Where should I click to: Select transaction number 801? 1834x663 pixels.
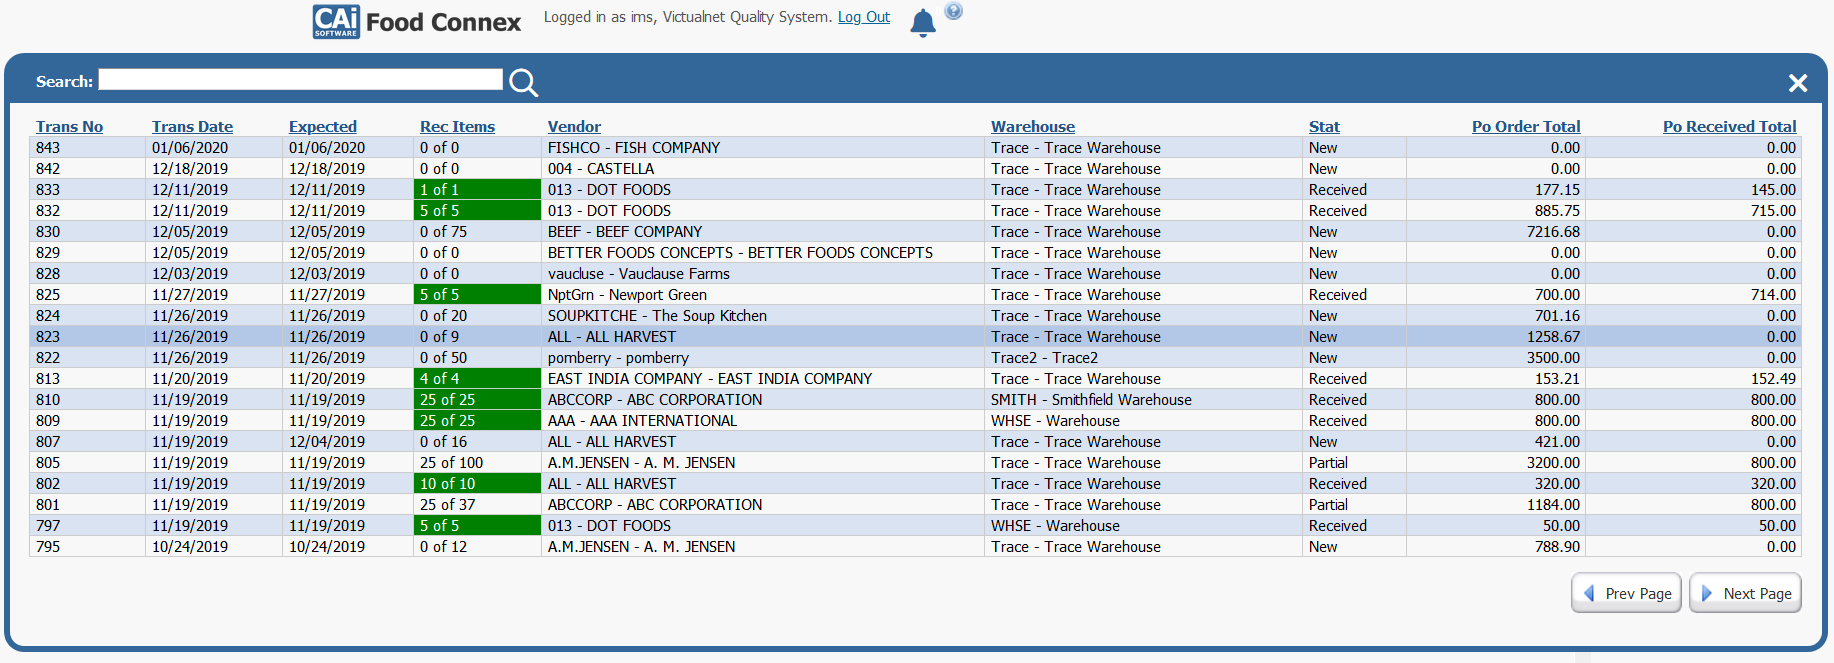click(48, 505)
